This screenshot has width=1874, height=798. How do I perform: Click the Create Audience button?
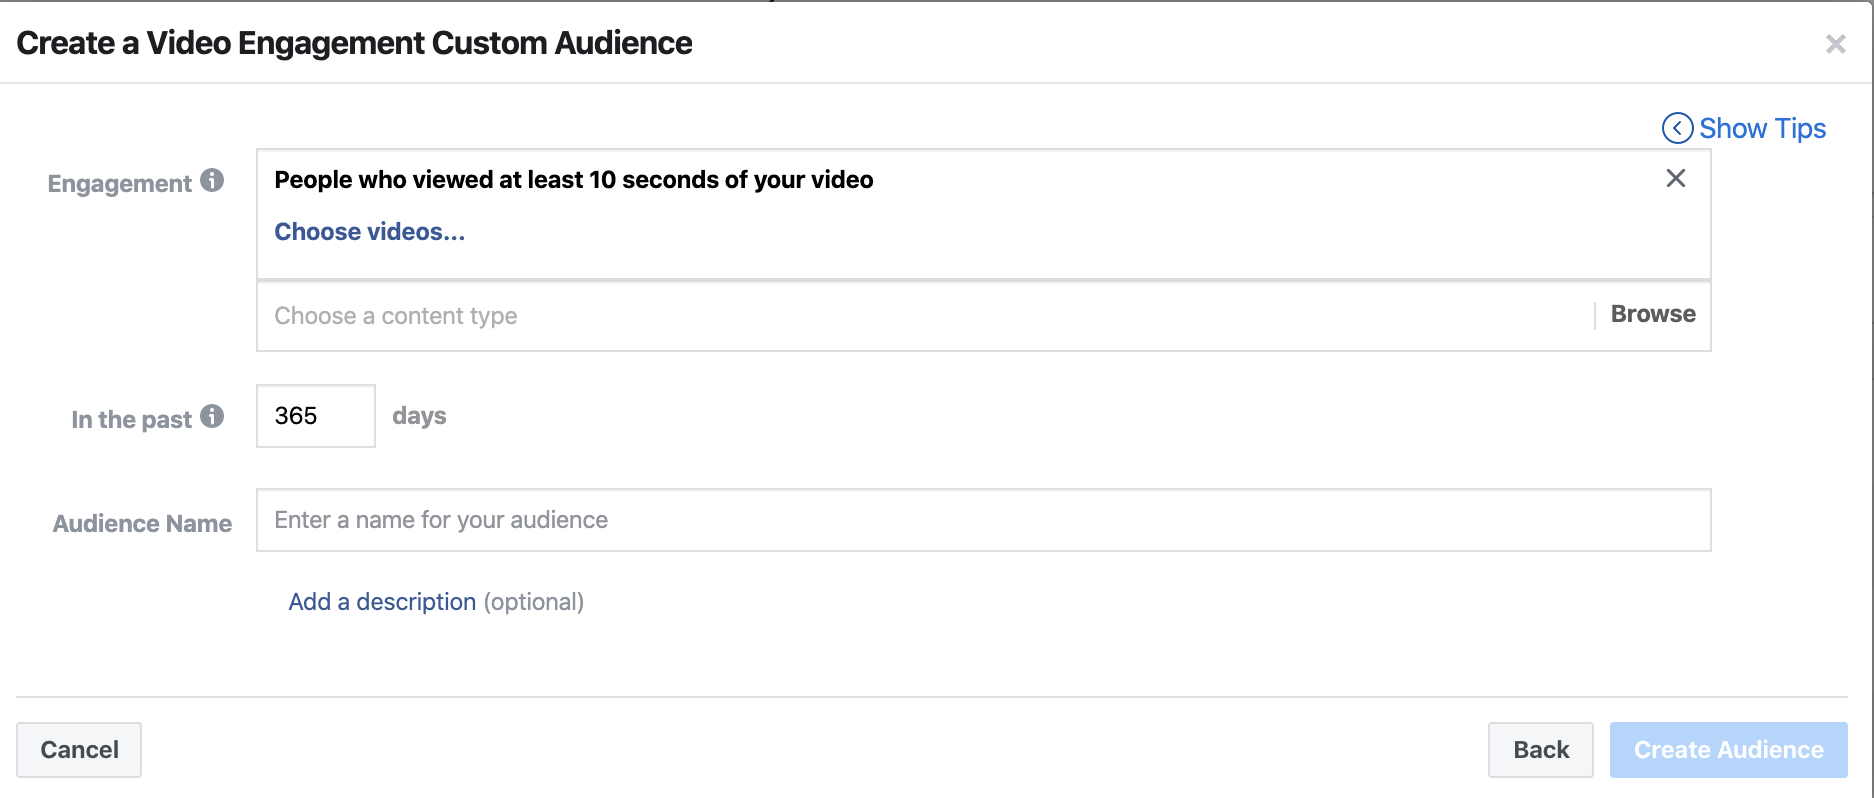[x=1728, y=750]
